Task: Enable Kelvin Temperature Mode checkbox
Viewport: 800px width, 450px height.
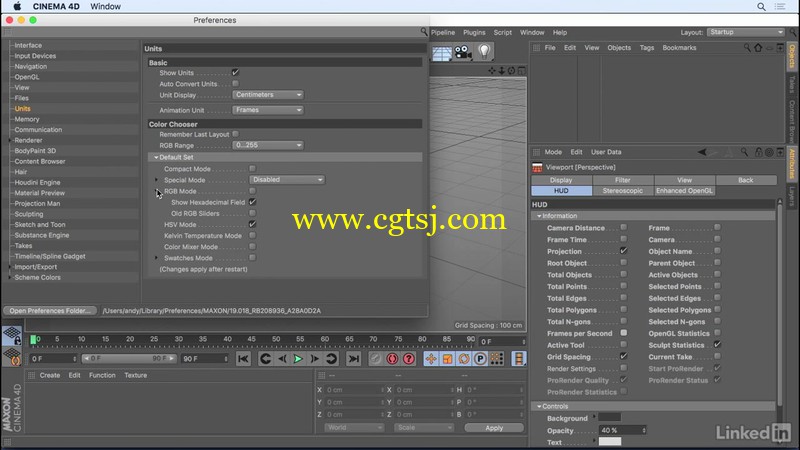Action: pyautogui.click(x=252, y=236)
